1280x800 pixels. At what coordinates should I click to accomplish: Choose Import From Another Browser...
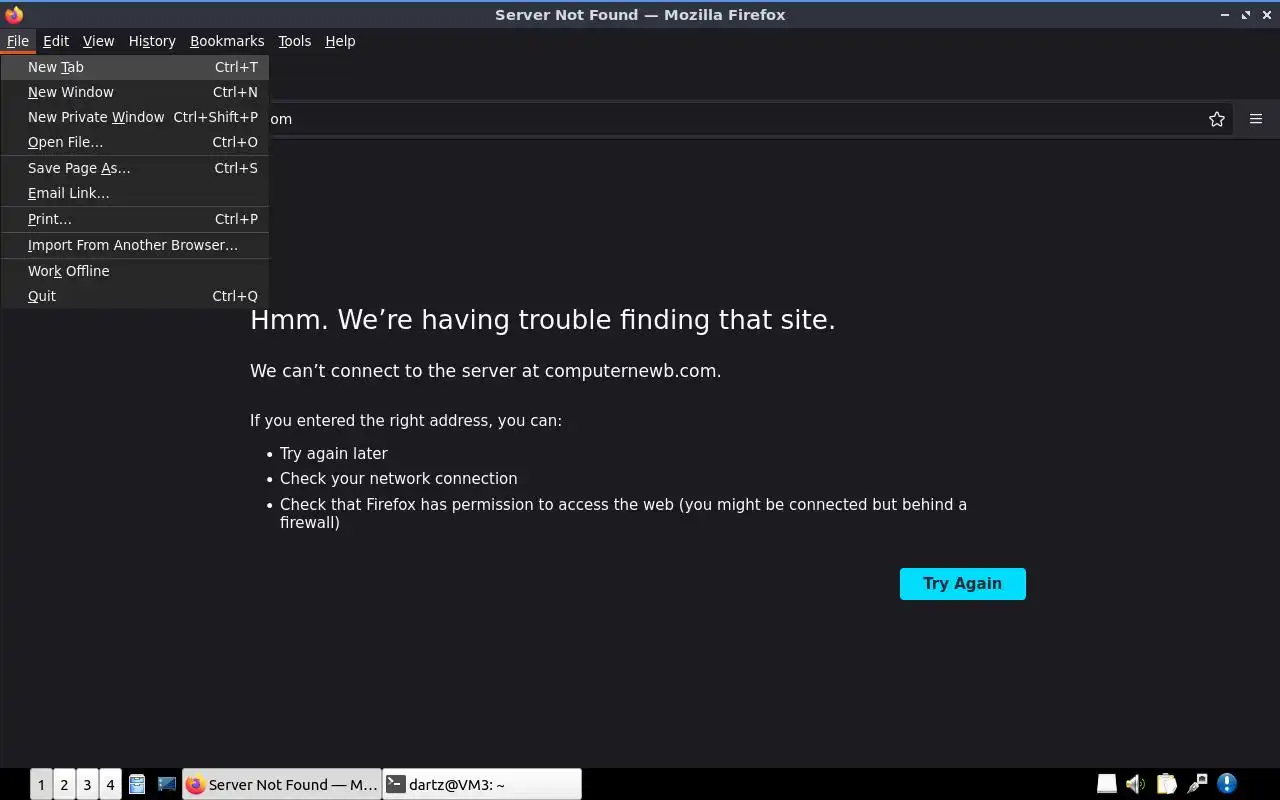pyautogui.click(x=135, y=245)
